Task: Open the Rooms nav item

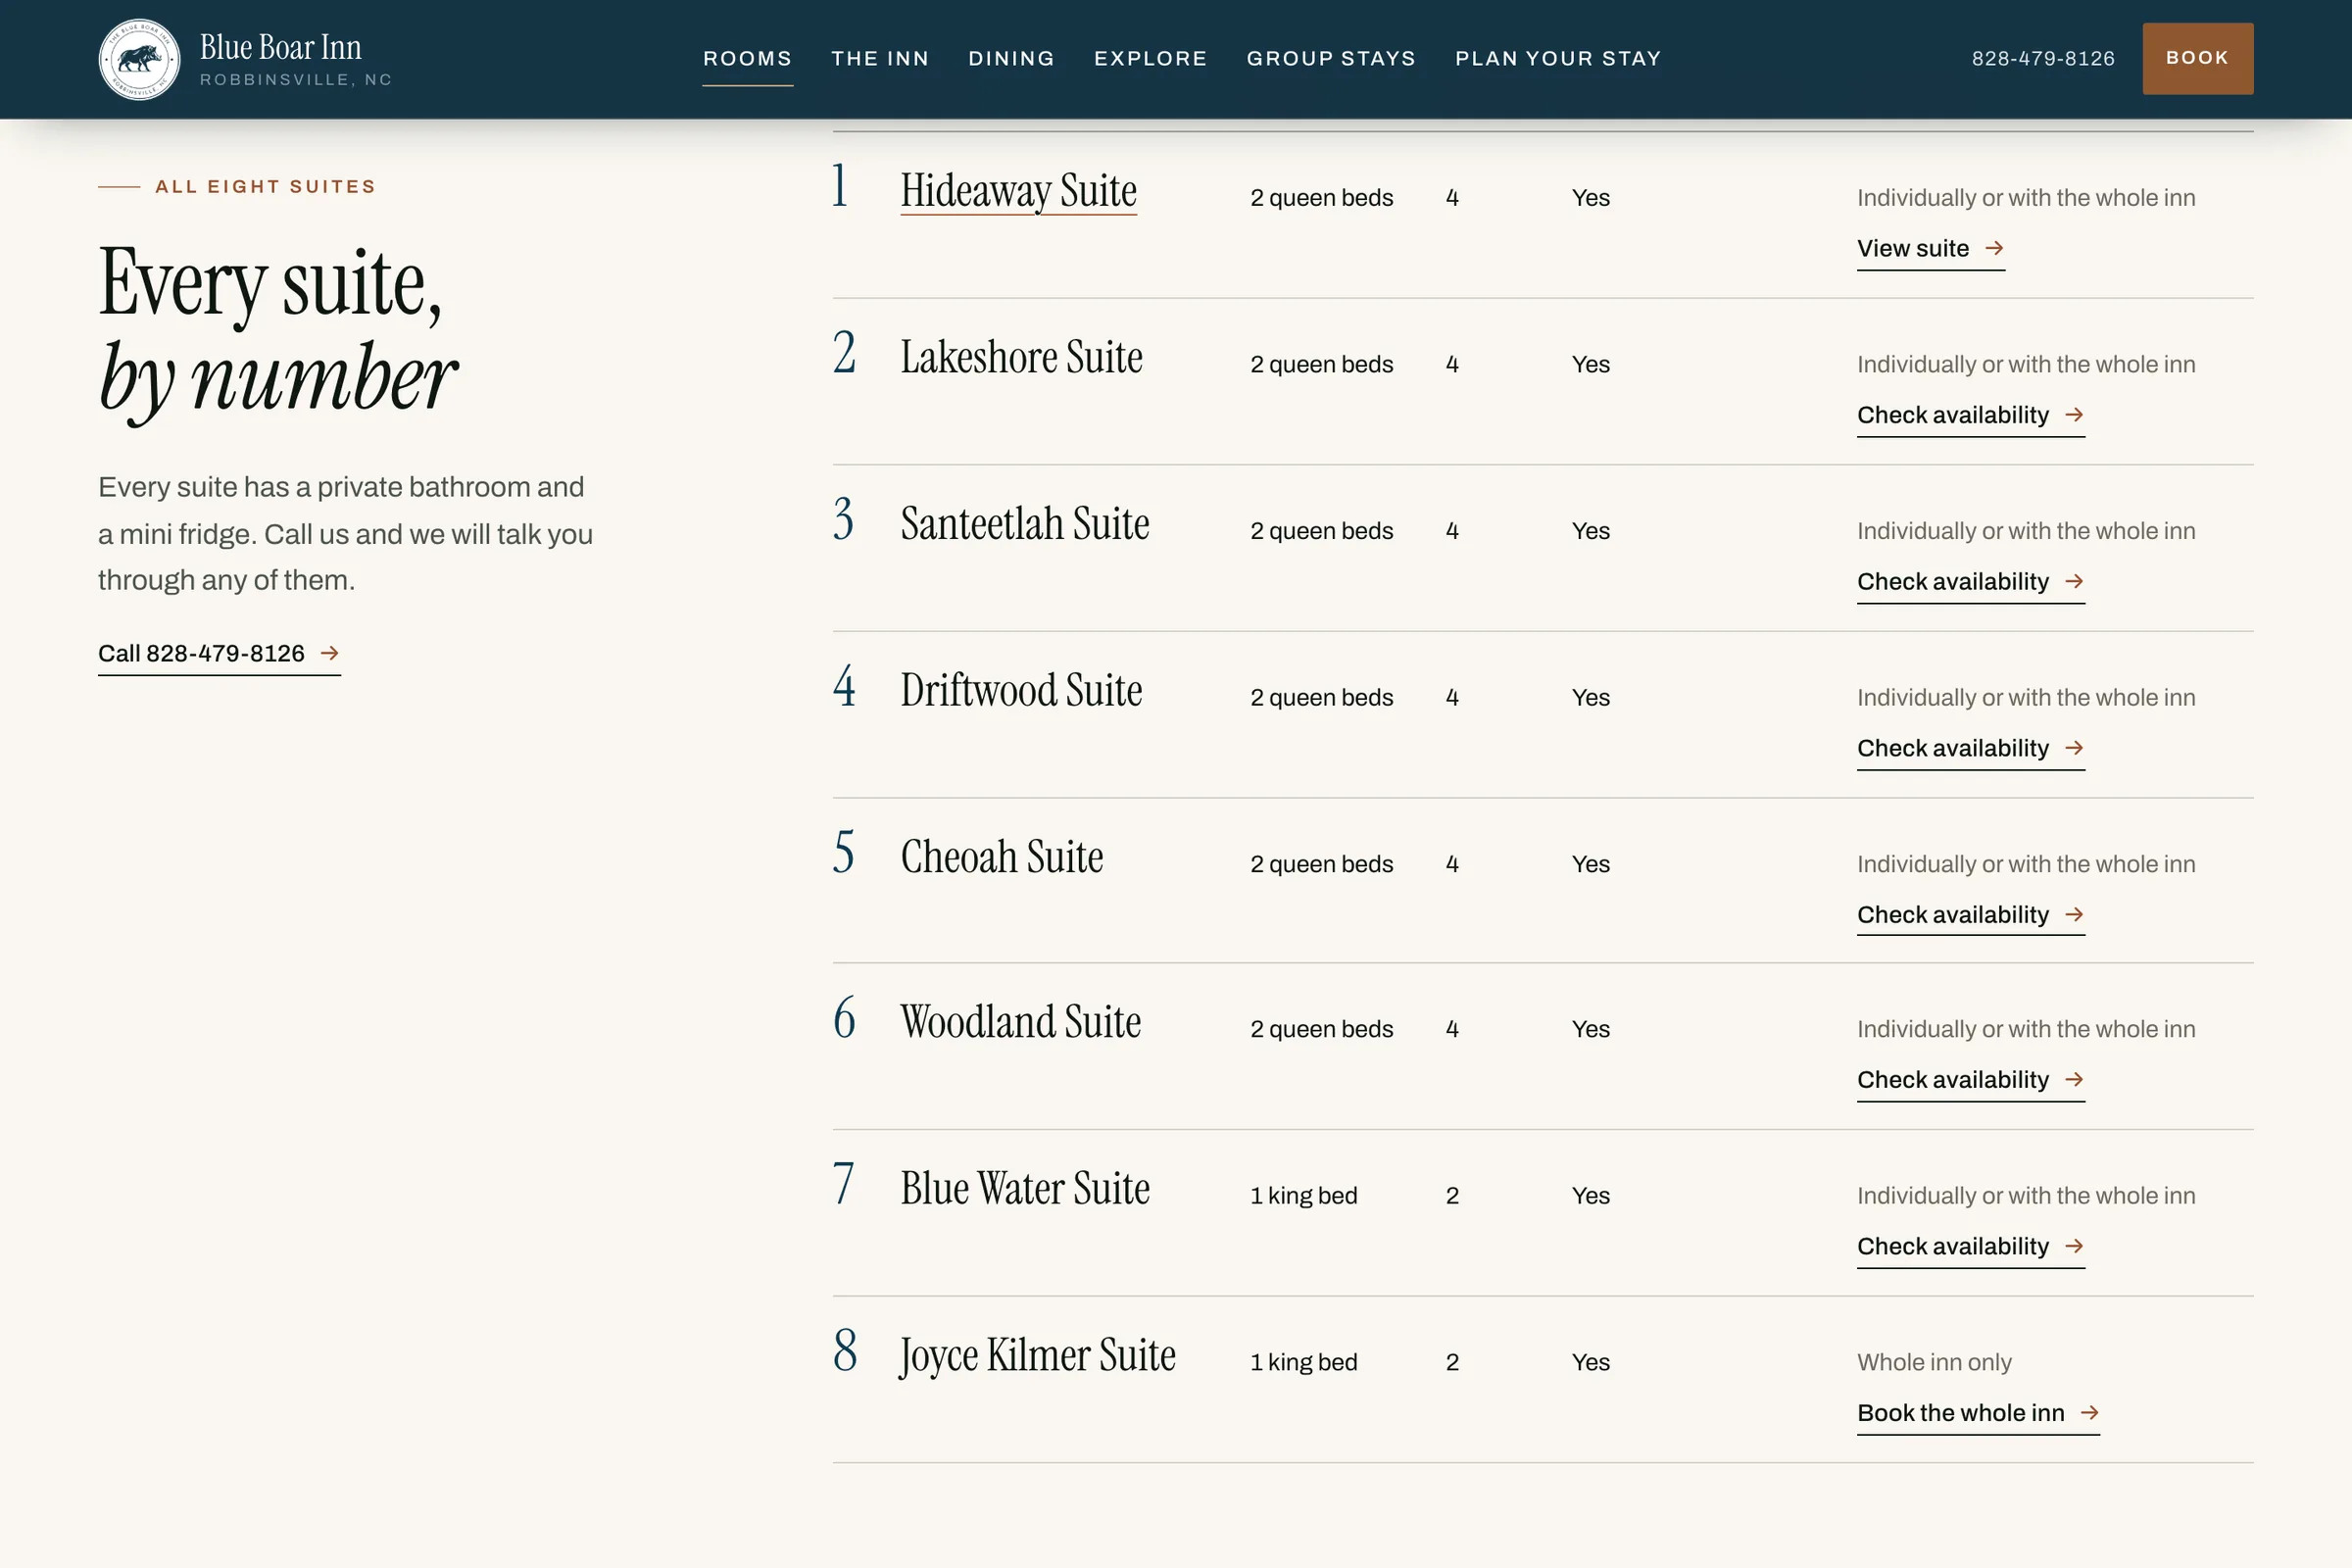Action: tap(747, 59)
